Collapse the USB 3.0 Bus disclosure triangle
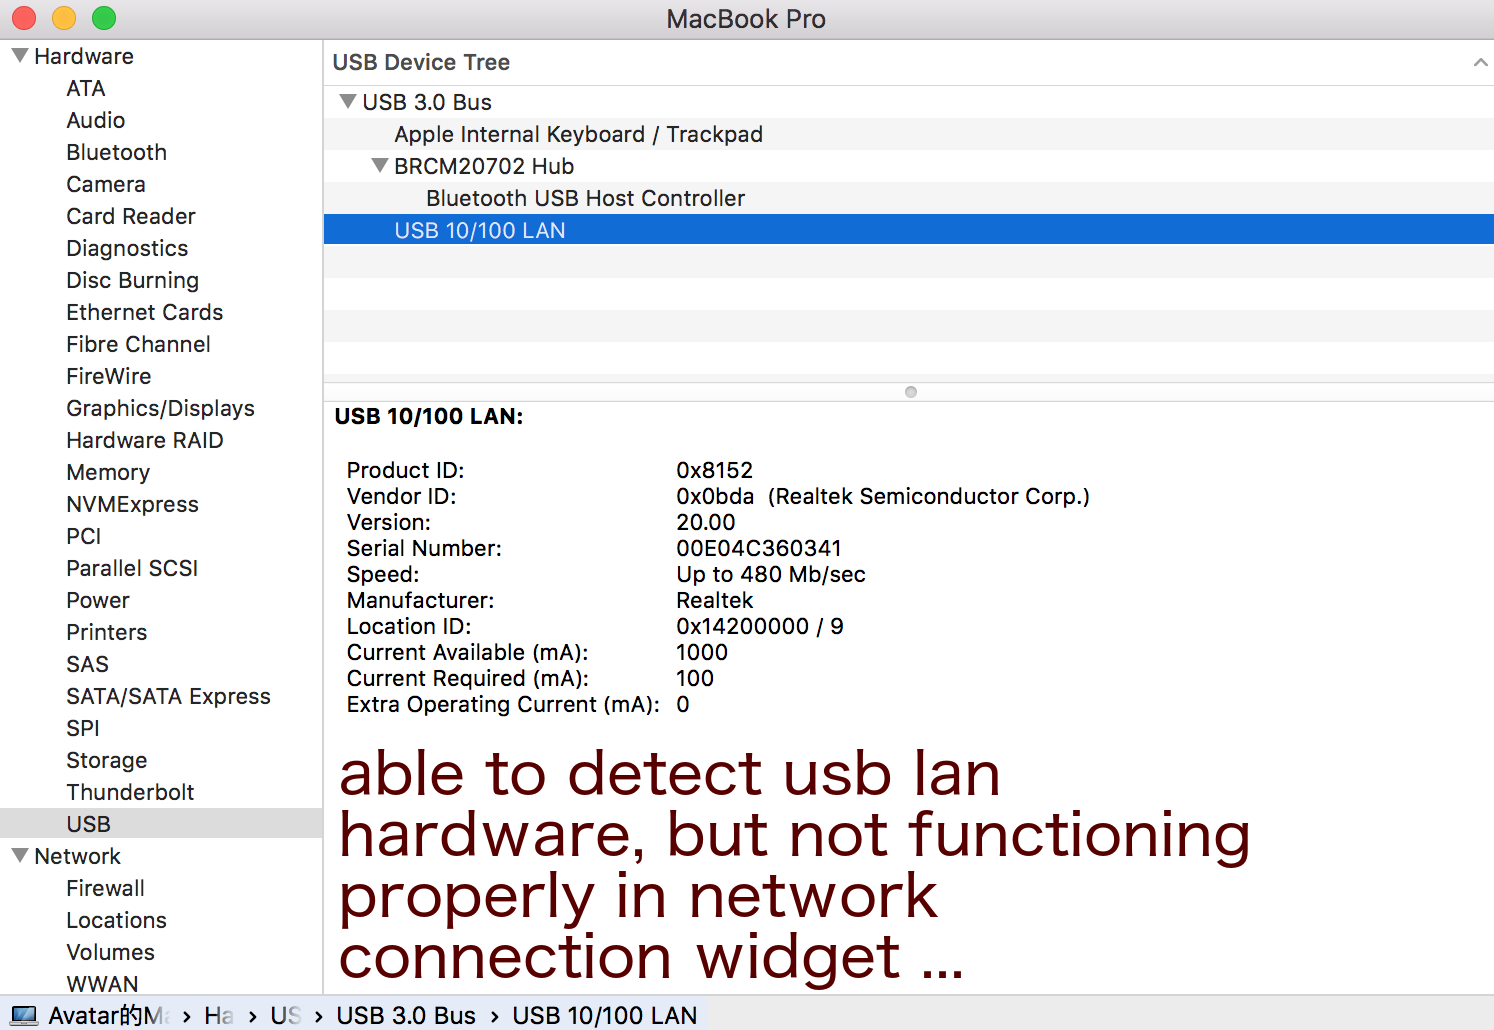This screenshot has height=1030, width=1494. point(347,102)
